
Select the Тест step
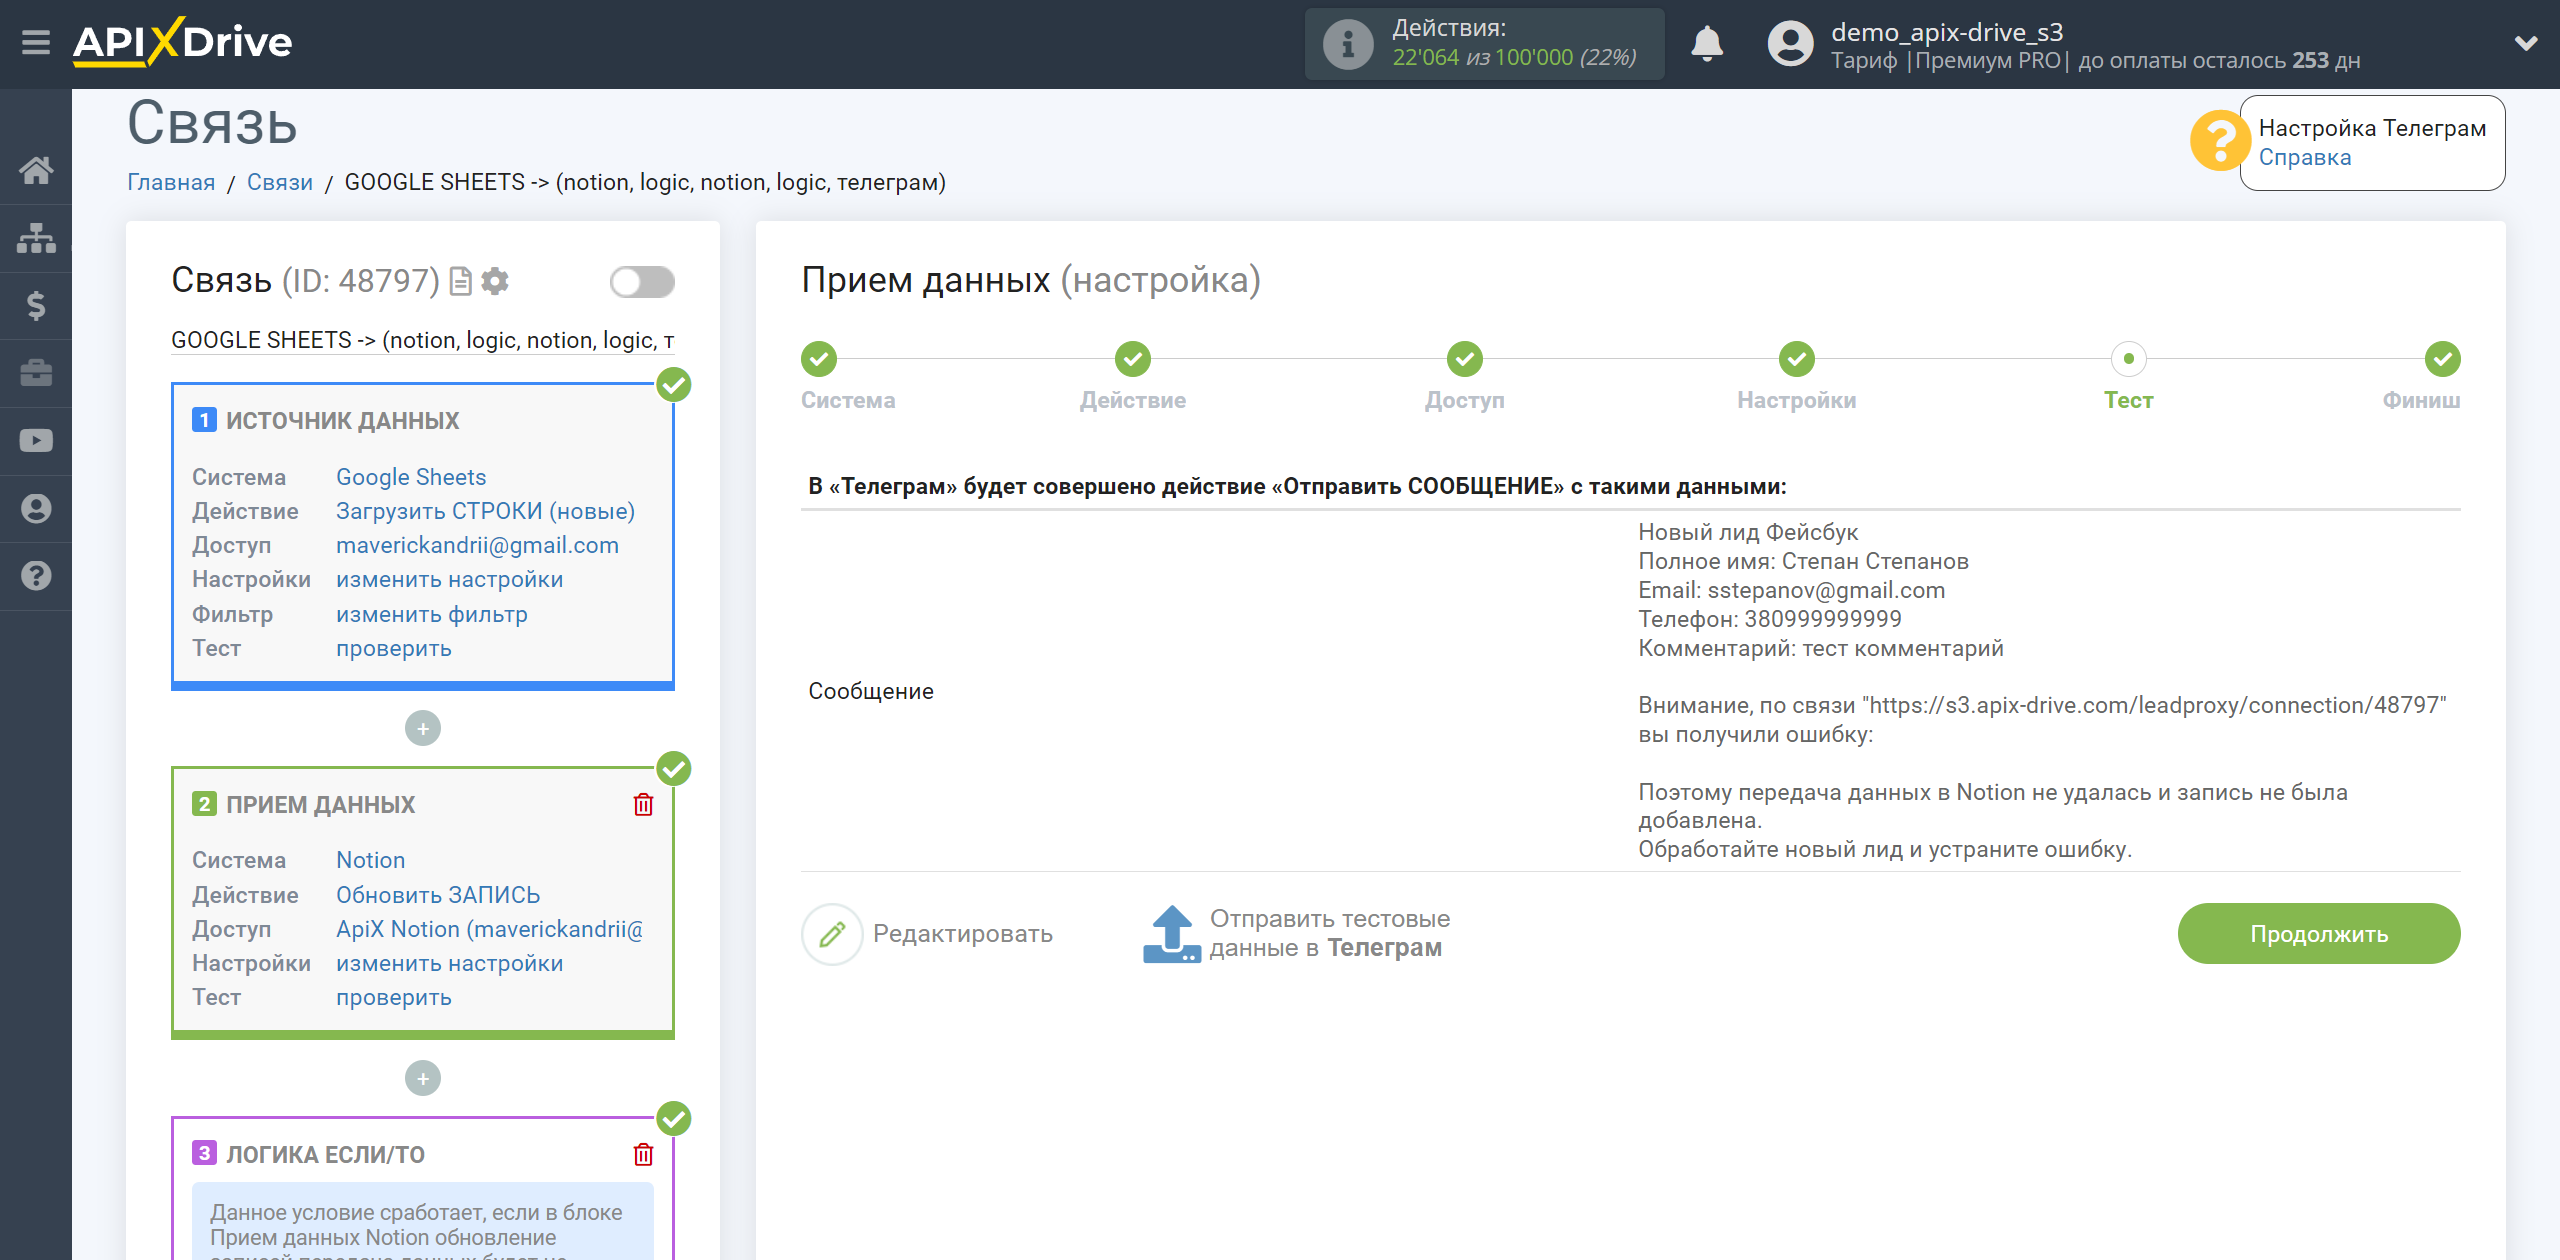[2128, 359]
